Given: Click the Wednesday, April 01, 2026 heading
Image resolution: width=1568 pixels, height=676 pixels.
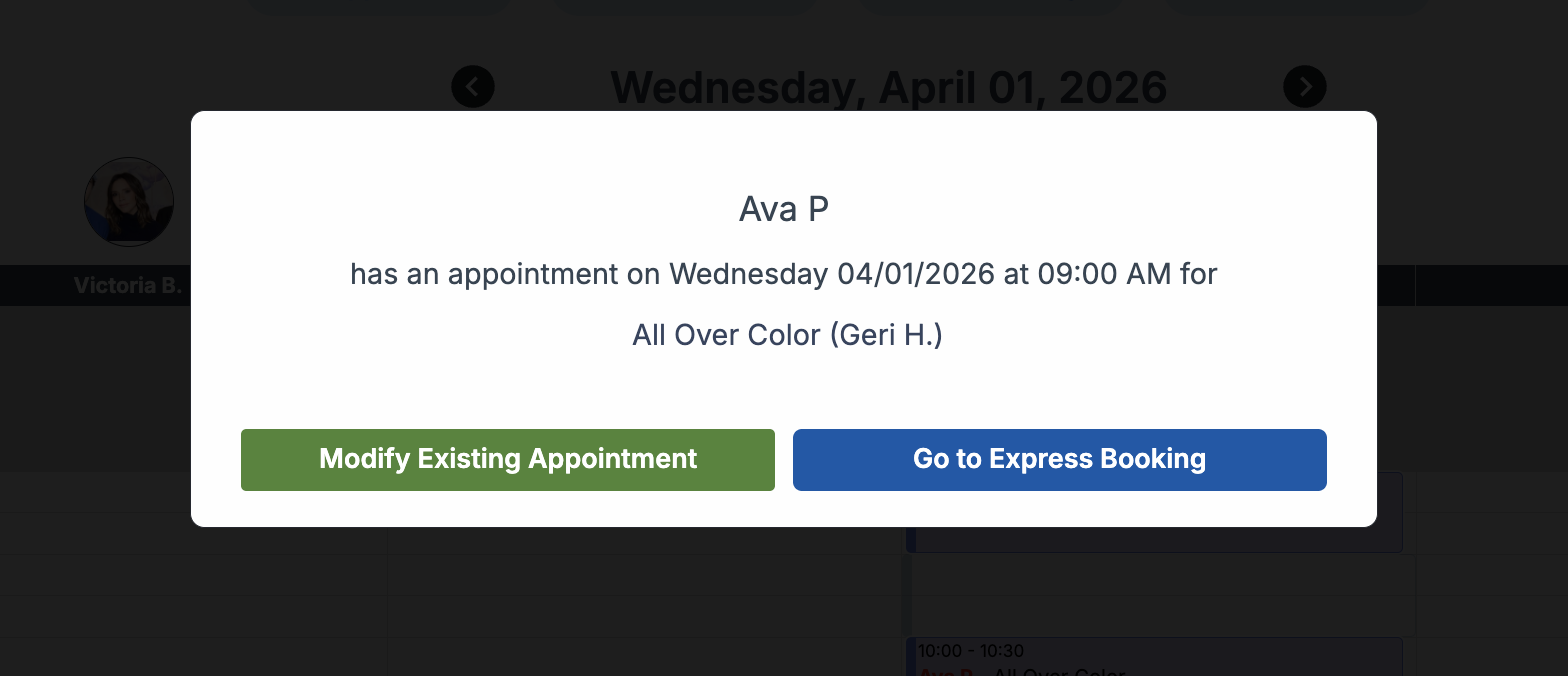Looking at the screenshot, I should (888, 88).
